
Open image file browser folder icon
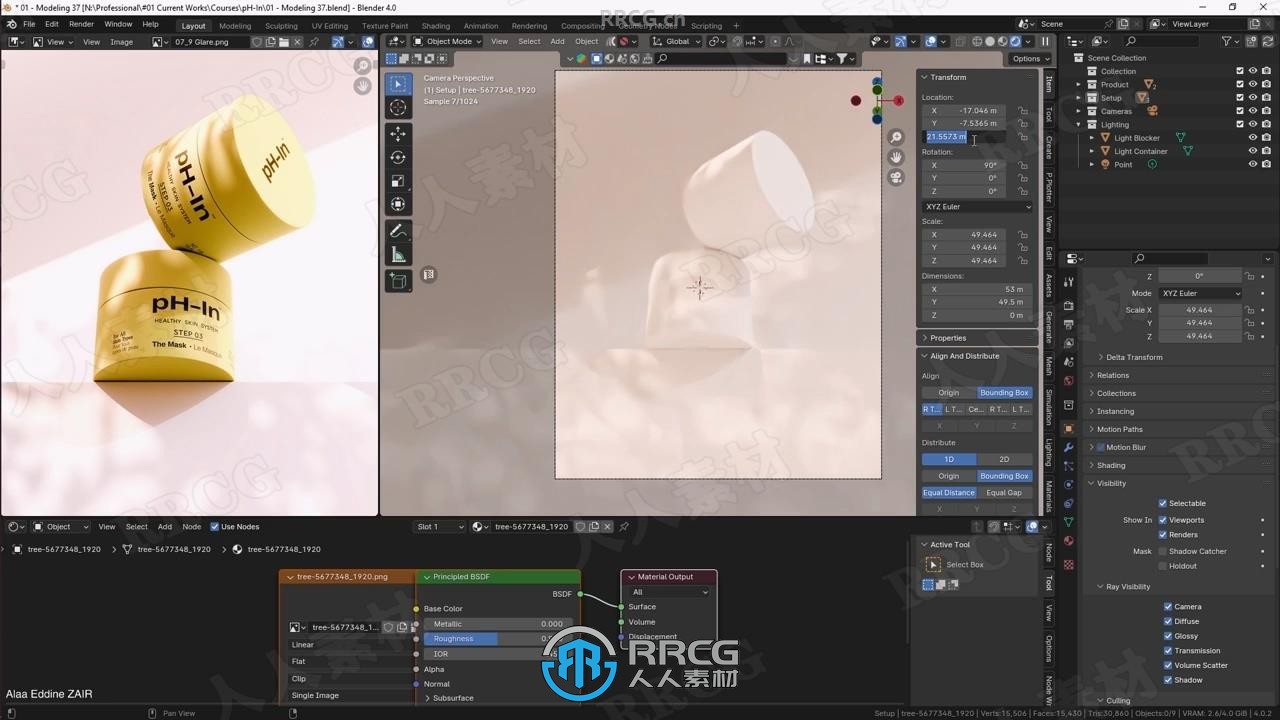point(284,42)
